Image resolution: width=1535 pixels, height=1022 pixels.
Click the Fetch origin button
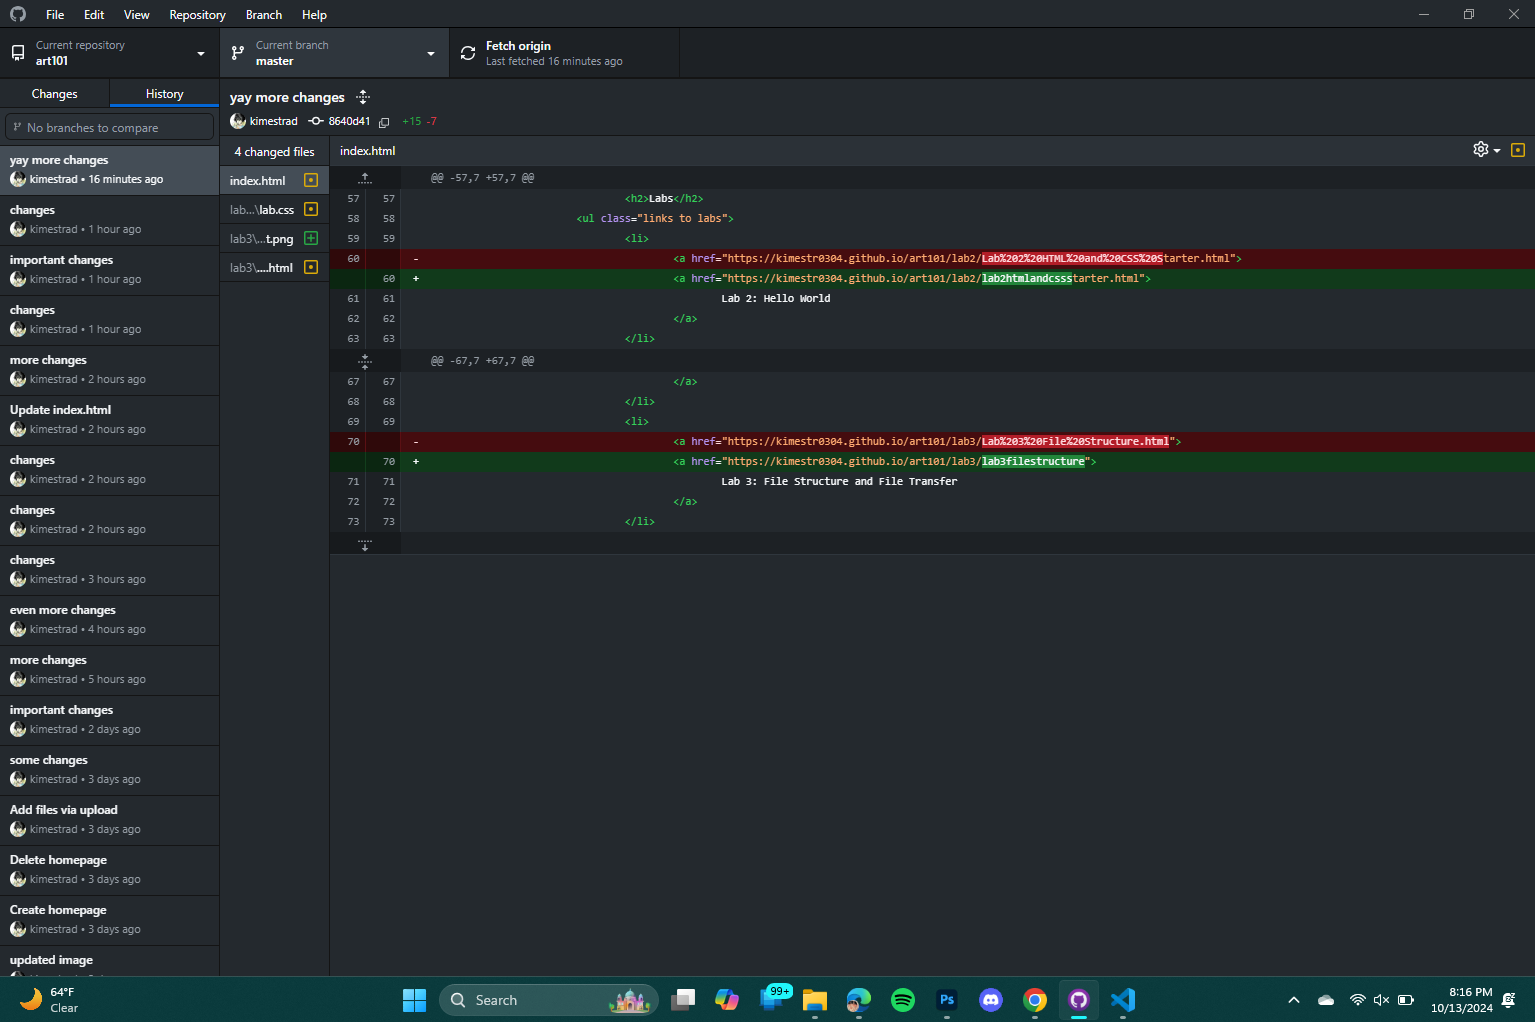pos(563,52)
